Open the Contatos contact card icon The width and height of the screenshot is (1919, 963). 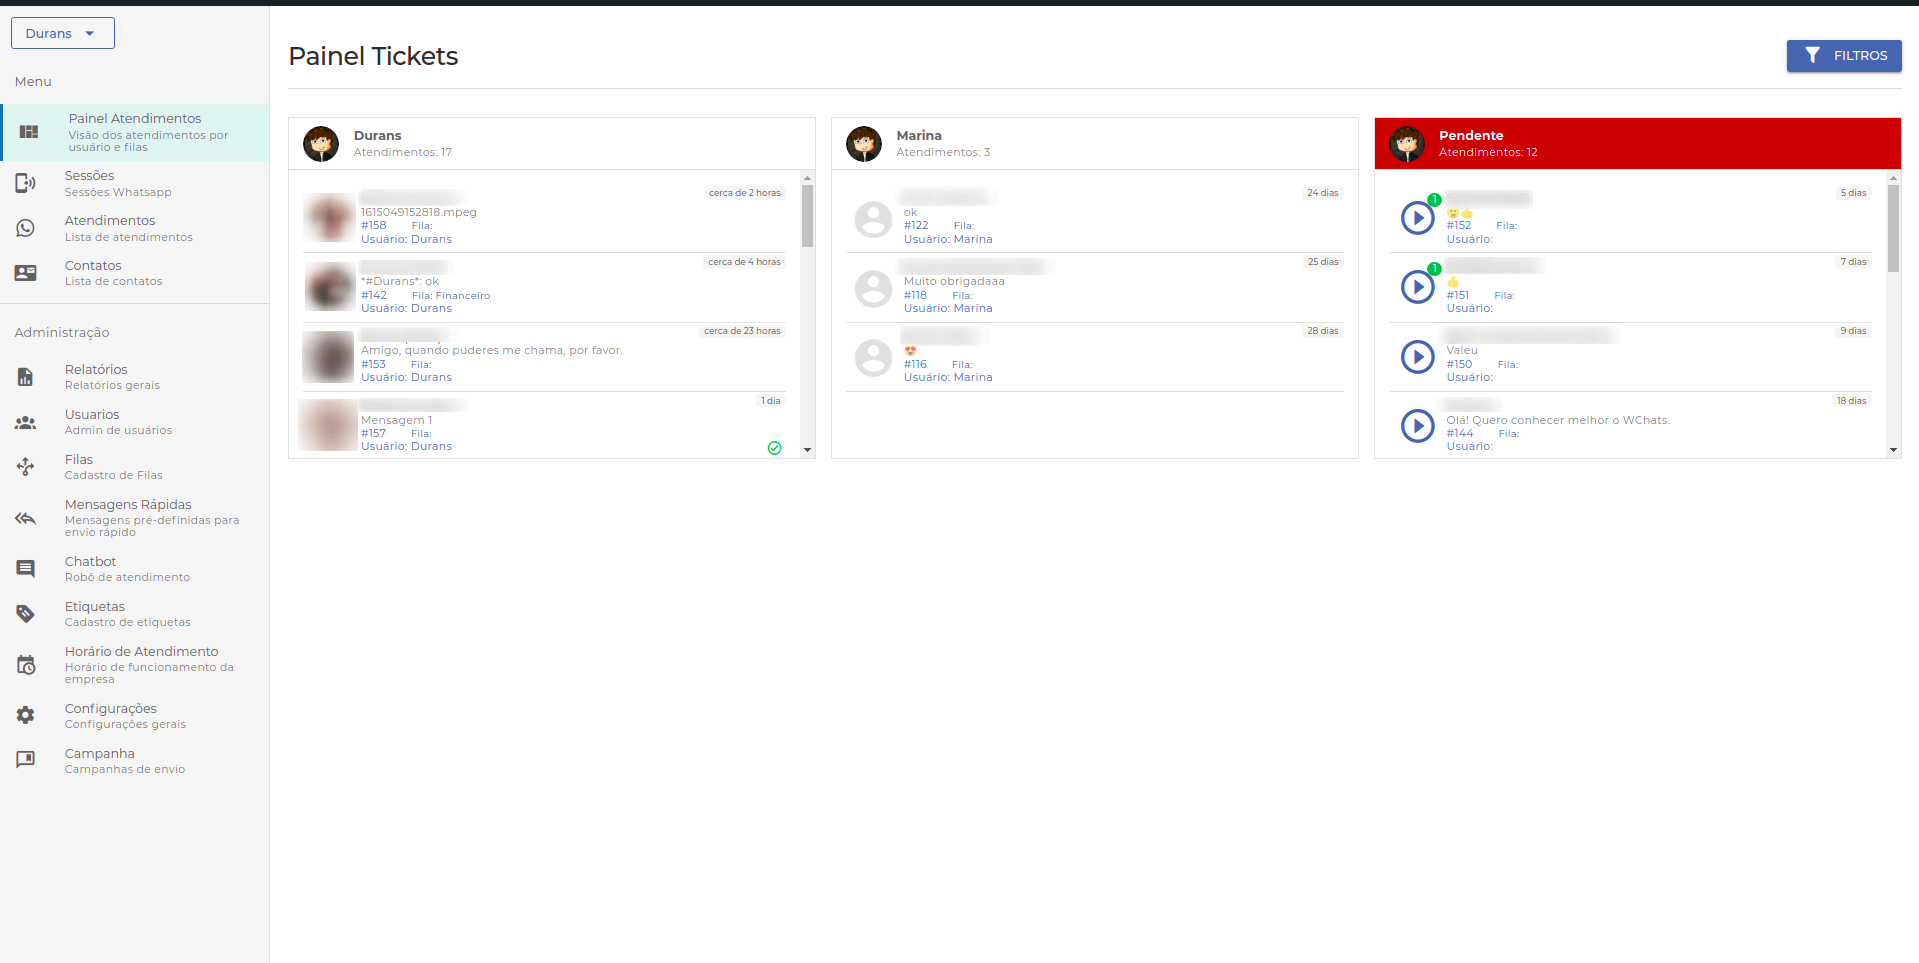pyautogui.click(x=25, y=273)
